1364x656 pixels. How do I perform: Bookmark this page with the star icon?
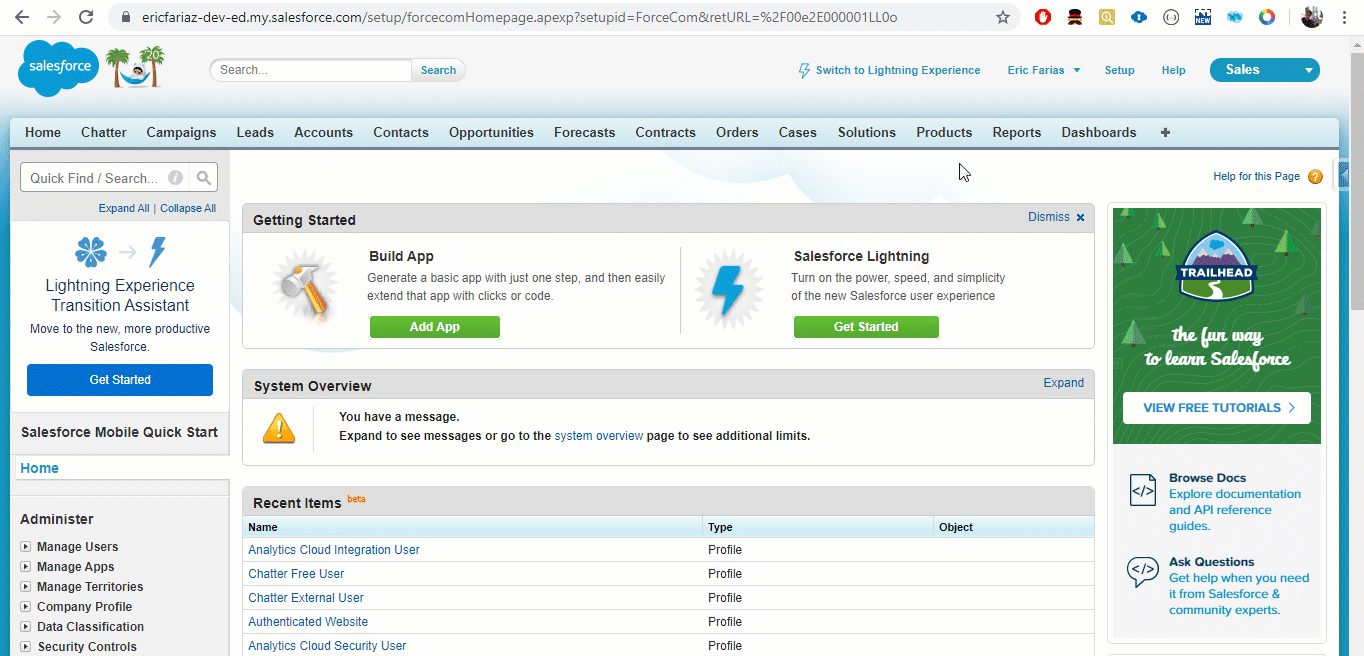pyautogui.click(x=1003, y=17)
